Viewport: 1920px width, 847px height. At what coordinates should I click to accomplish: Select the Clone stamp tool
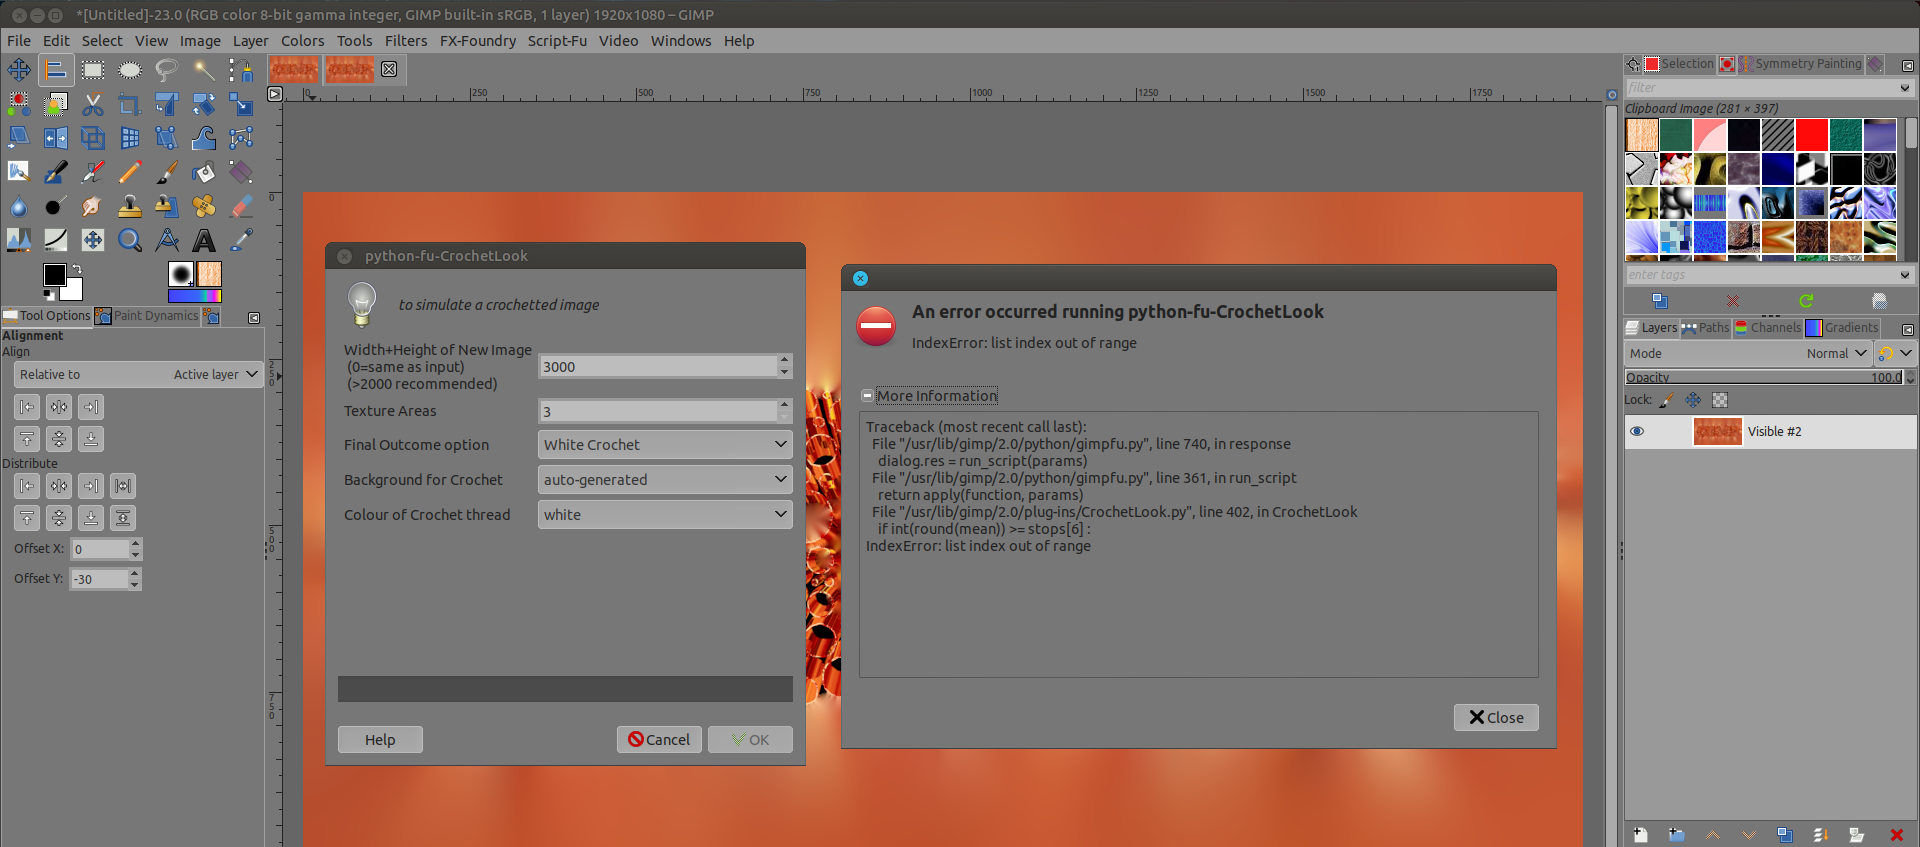[130, 206]
